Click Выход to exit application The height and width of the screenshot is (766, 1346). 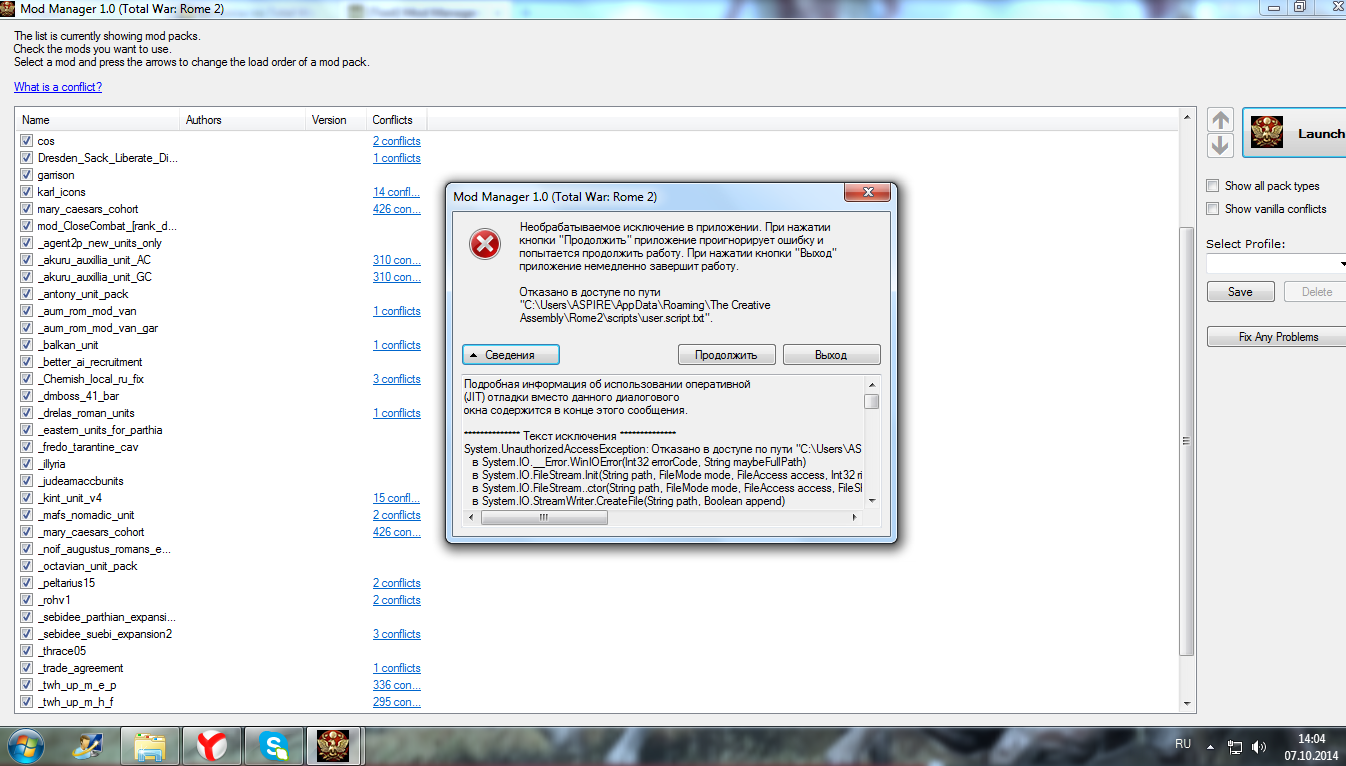point(831,355)
